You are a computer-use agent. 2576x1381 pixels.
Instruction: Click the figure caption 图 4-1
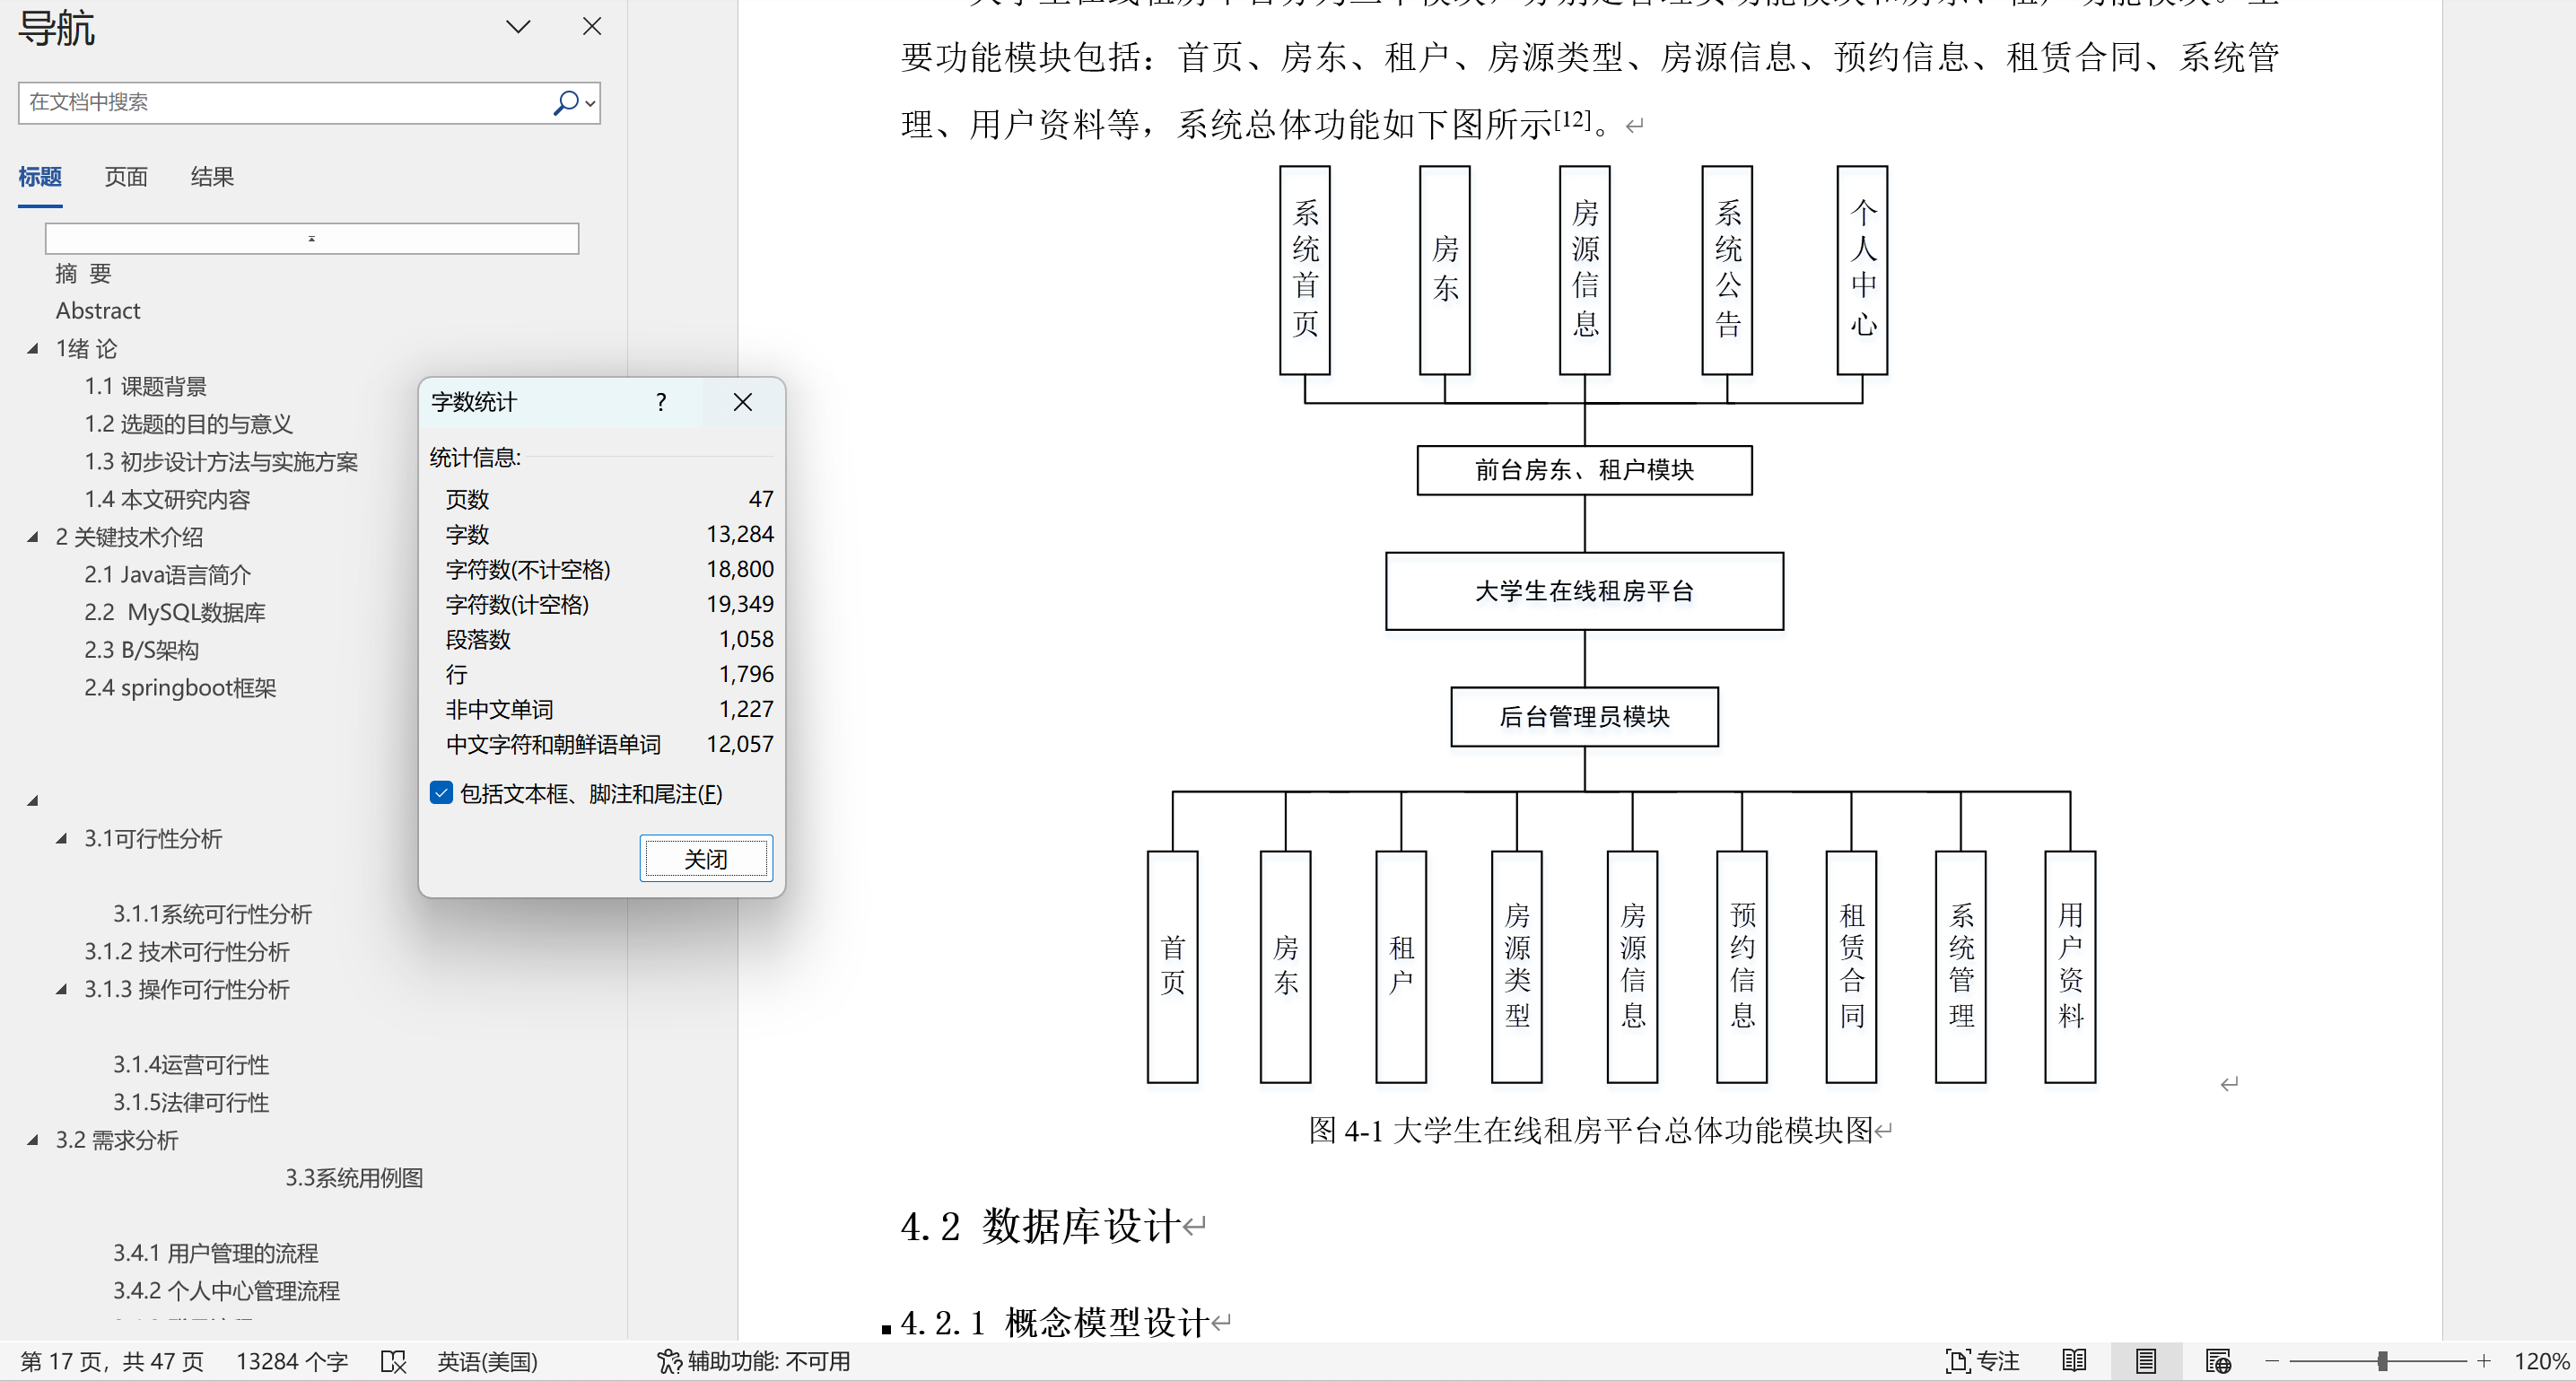pyautogui.click(x=1590, y=1131)
